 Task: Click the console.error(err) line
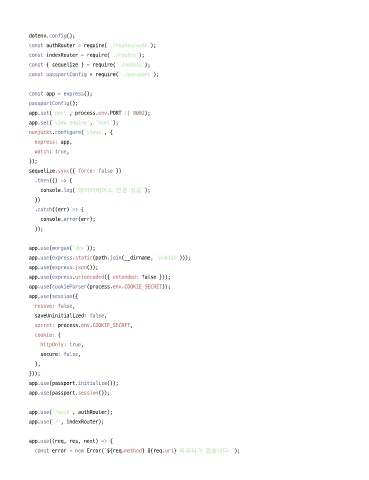pos(68,219)
